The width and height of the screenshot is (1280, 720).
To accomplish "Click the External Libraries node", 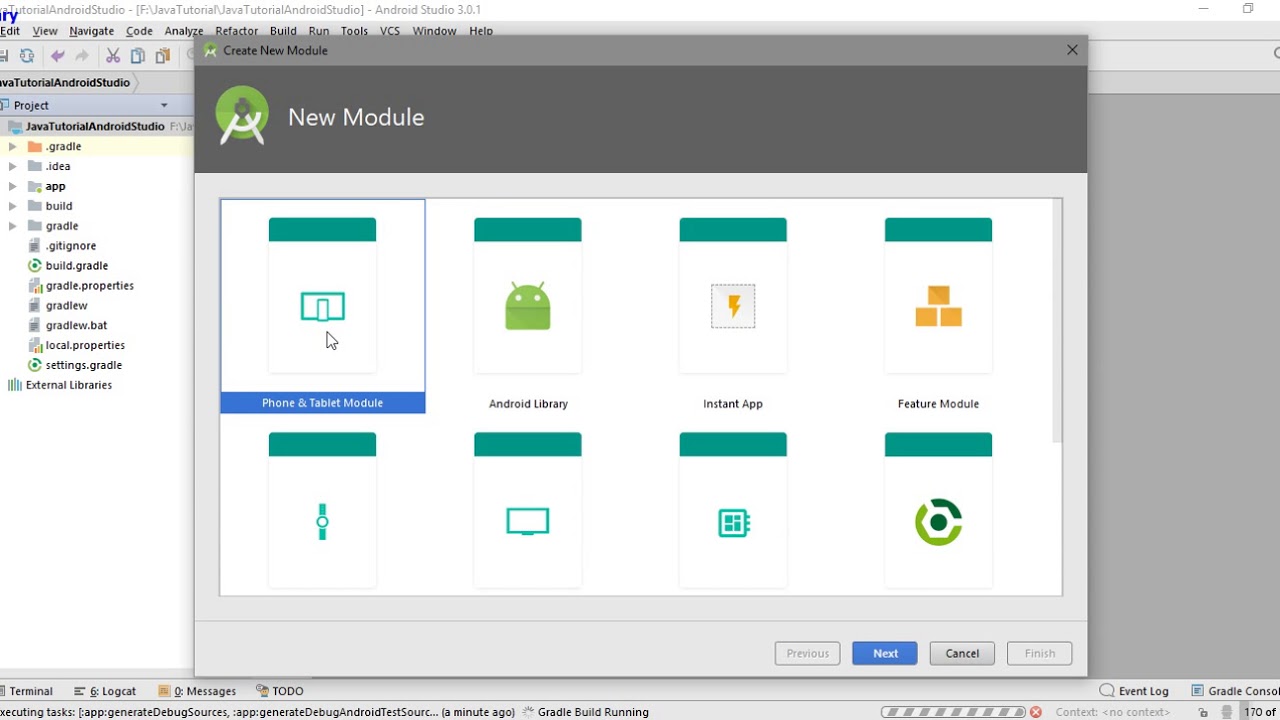I will [x=60, y=385].
